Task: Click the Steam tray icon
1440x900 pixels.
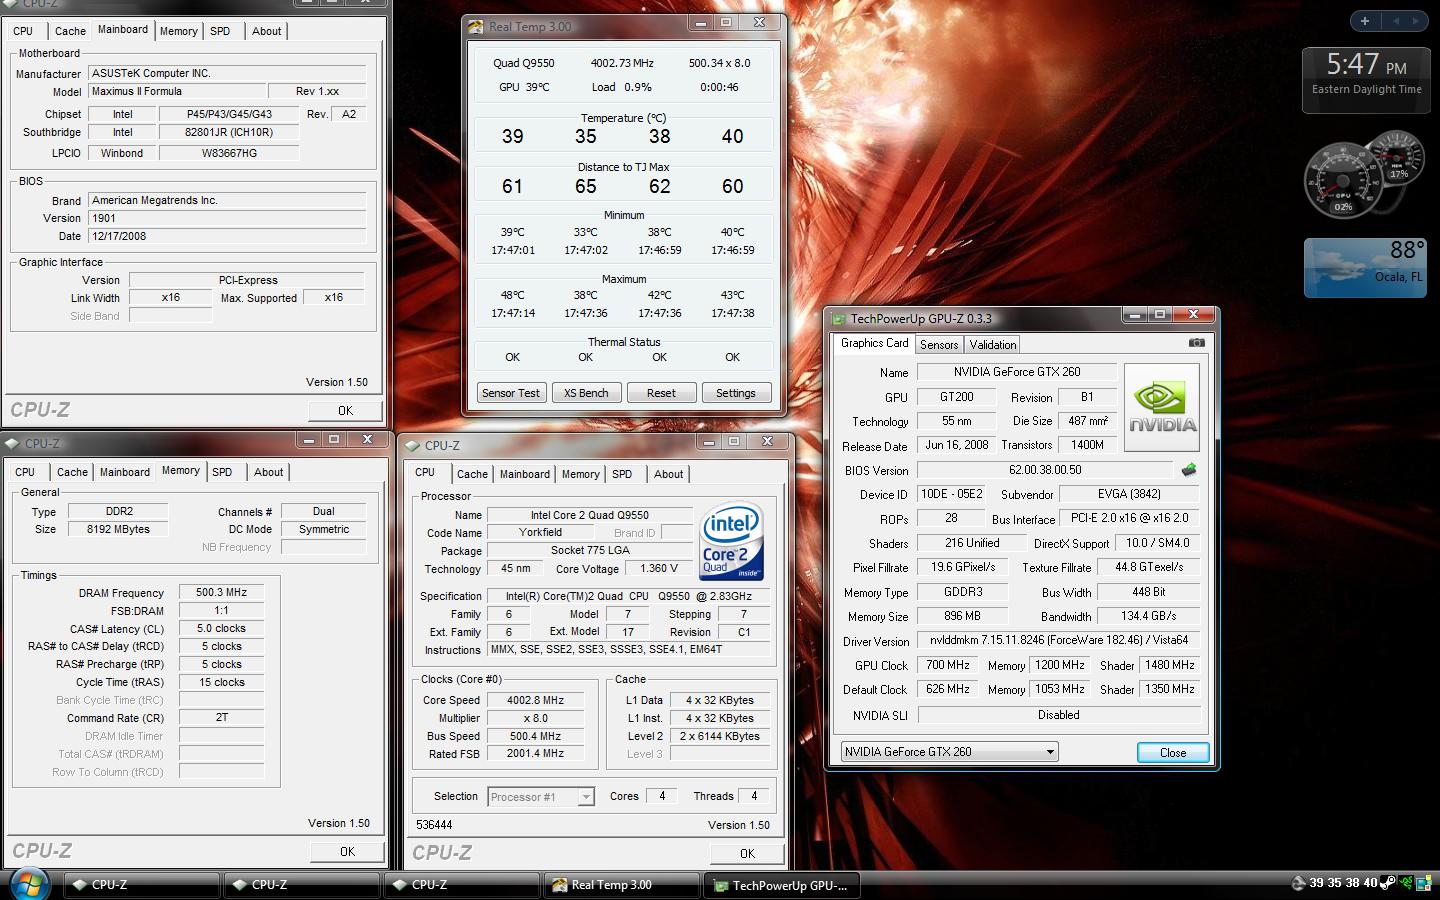Action: 1388,883
